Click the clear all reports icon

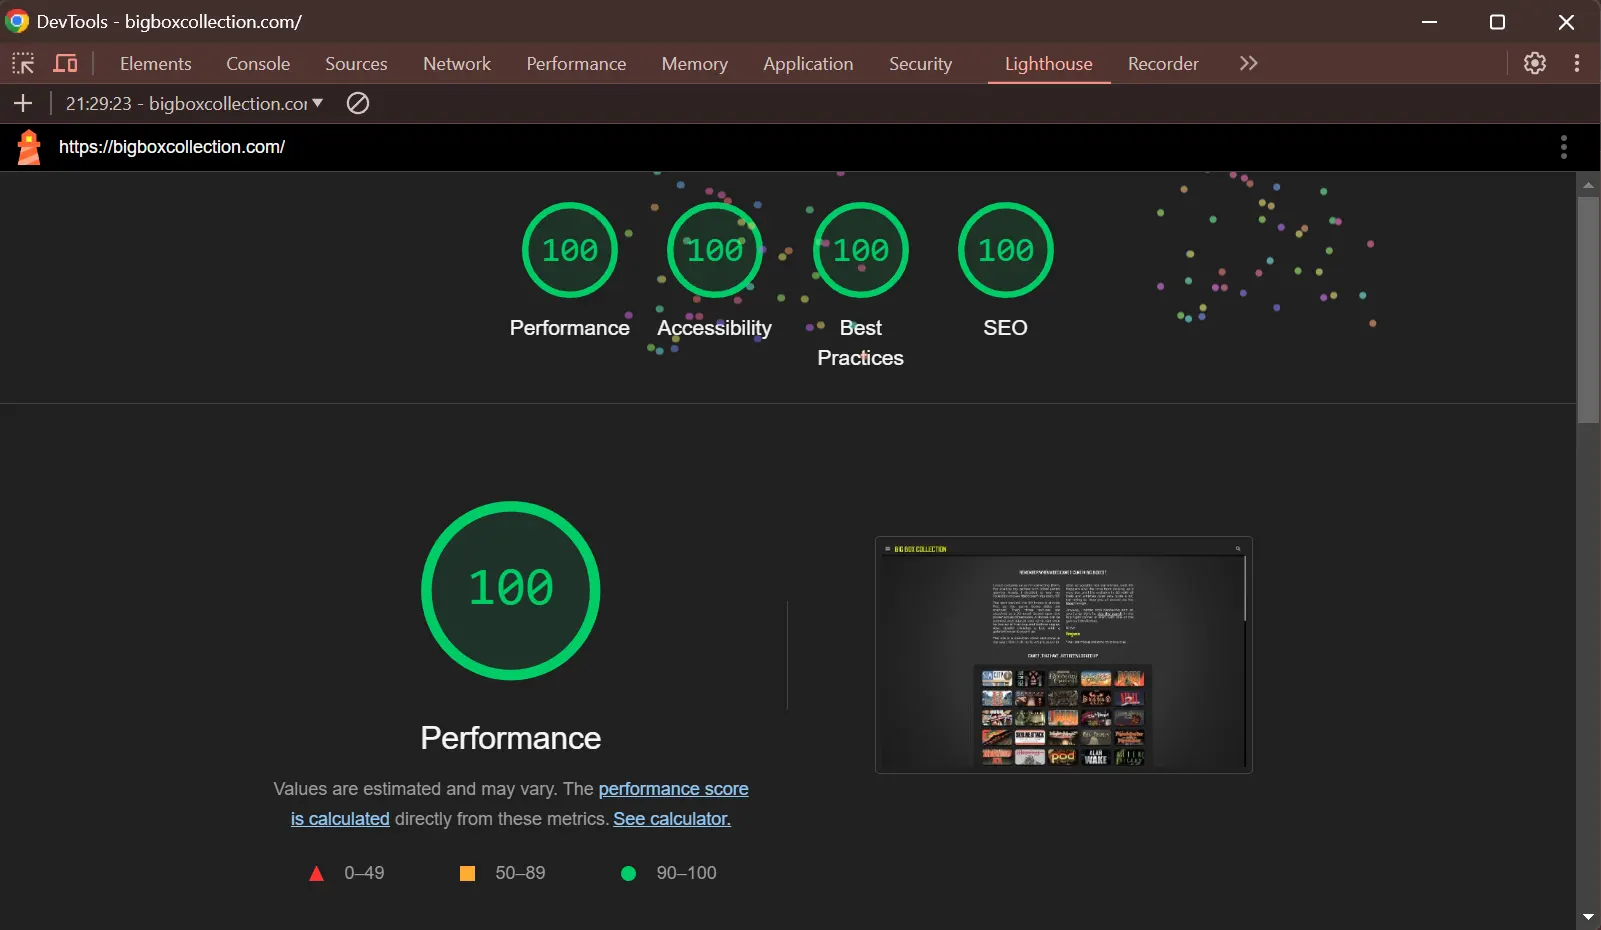click(x=358, y=103)
